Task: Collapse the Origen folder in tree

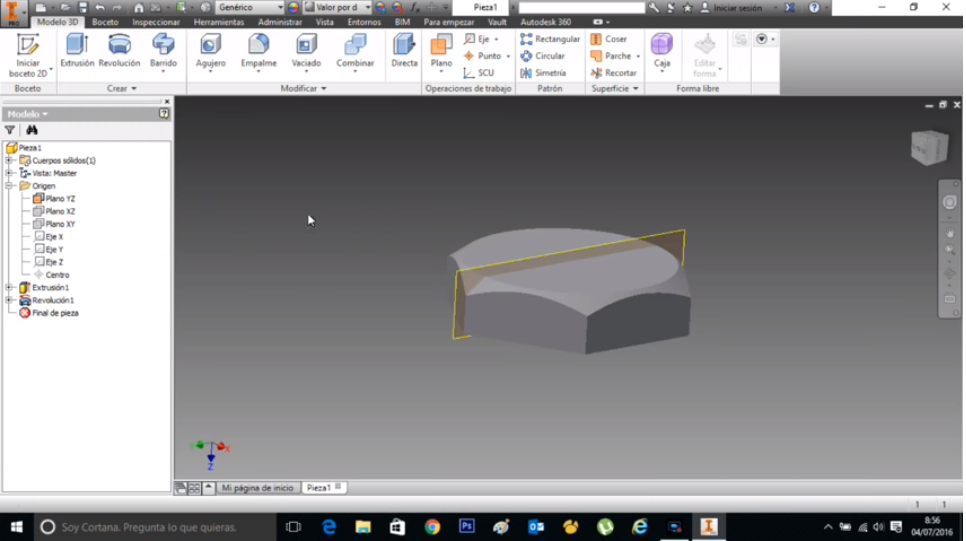Action: point(9,186)
